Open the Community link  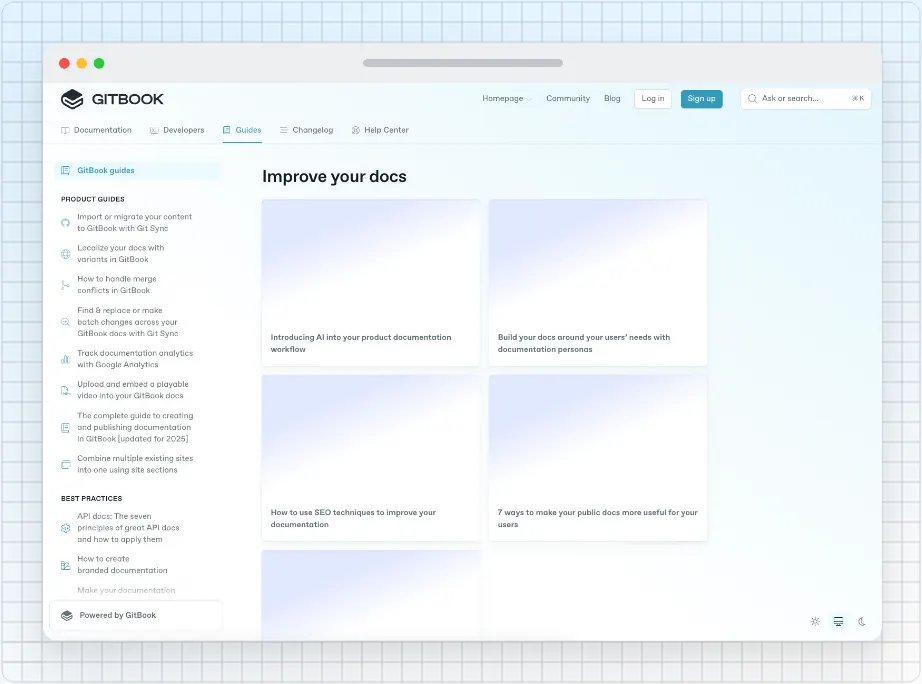coord(568,99)
